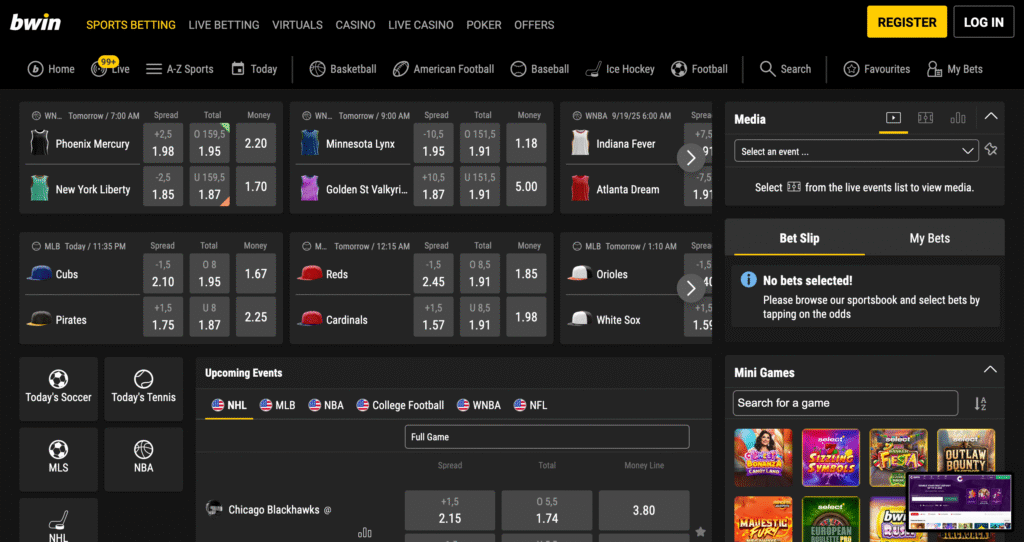Collapse the Media panel

[991, 116]
